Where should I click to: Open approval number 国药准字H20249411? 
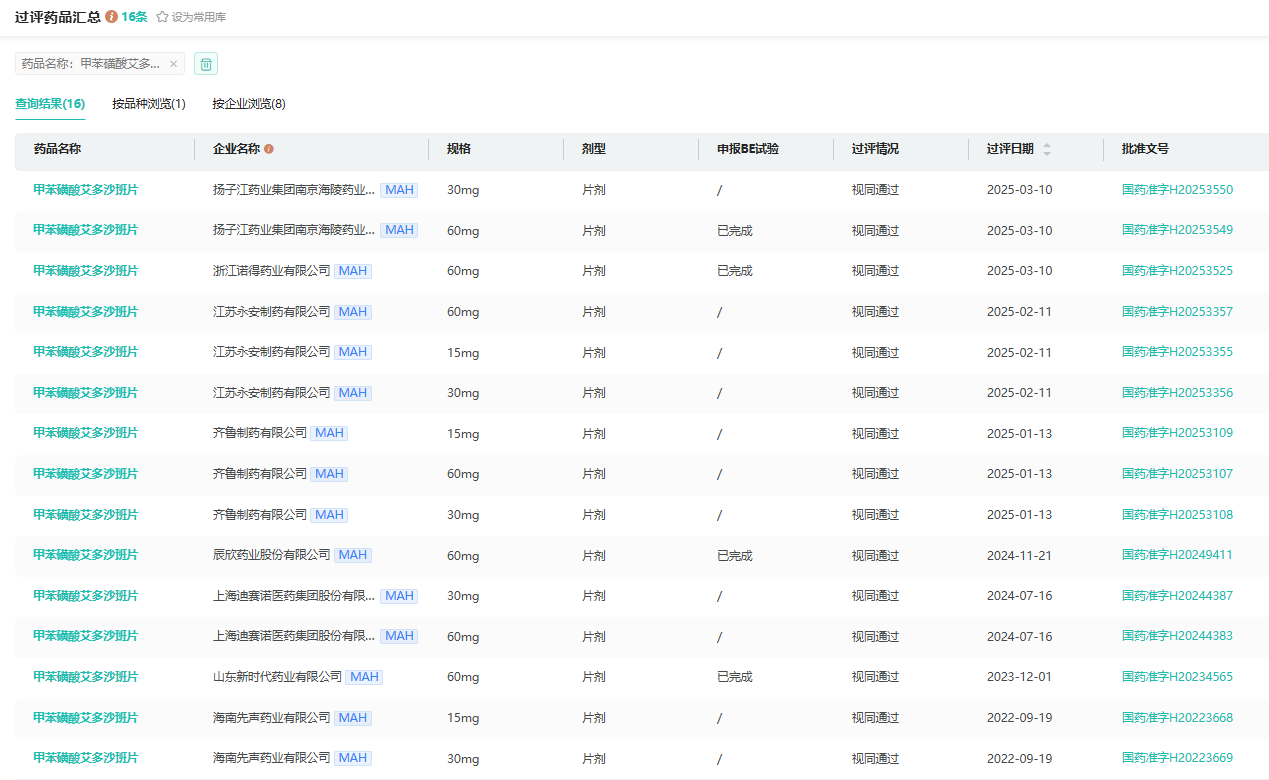coord(1177,555)
